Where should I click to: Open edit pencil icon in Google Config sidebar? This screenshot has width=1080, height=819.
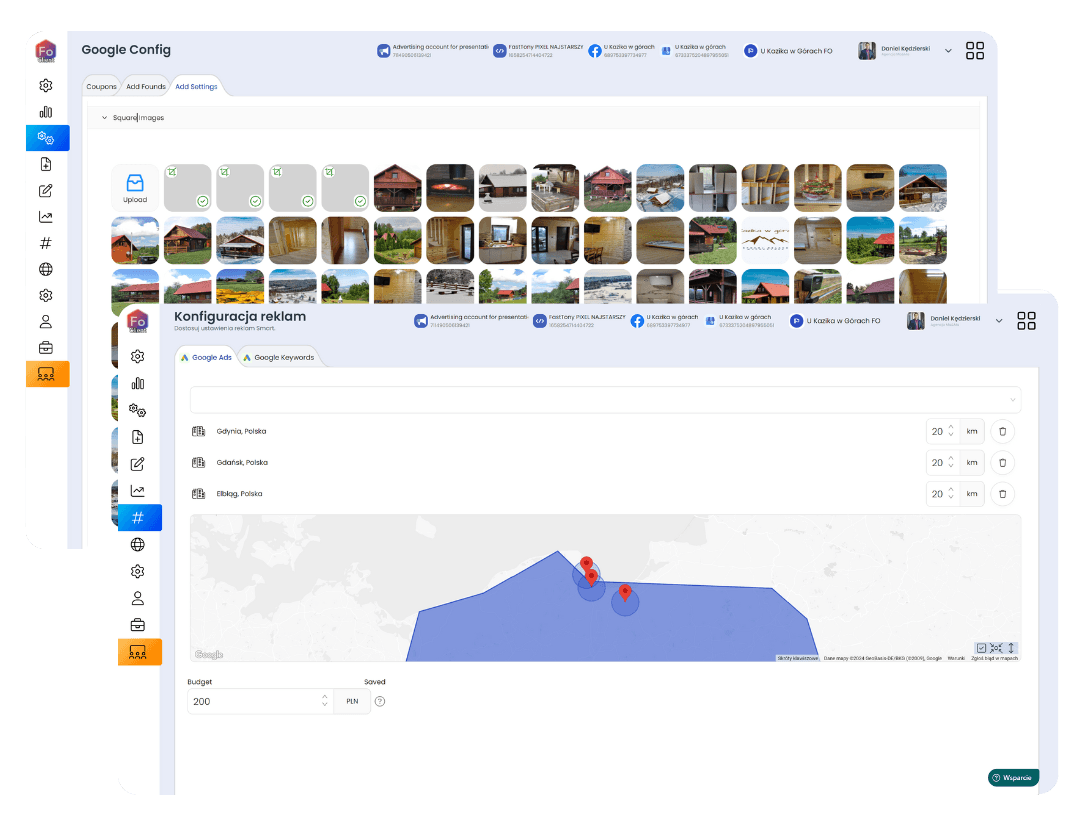(46, 191)
